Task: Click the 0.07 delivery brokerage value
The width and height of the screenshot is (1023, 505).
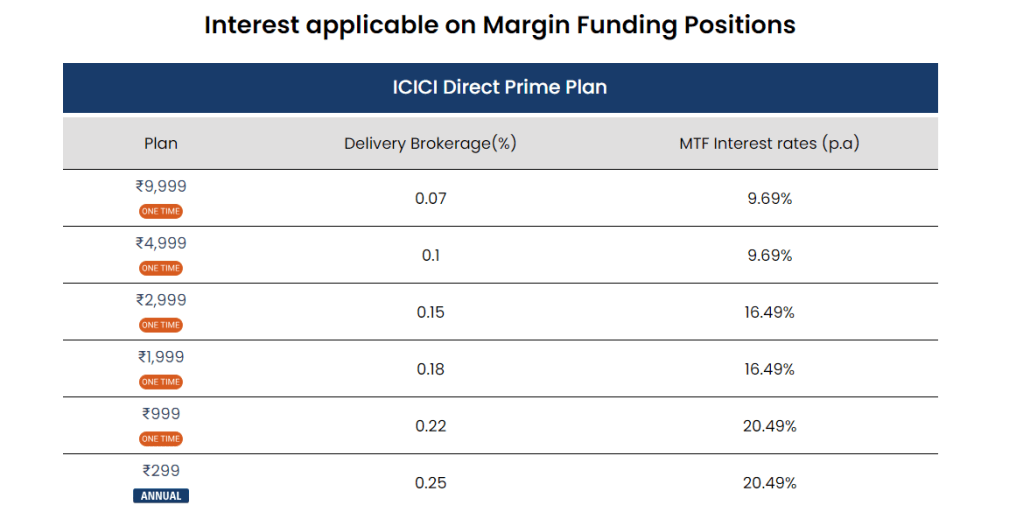Action: pyautogui.click(x=430, y=198)
